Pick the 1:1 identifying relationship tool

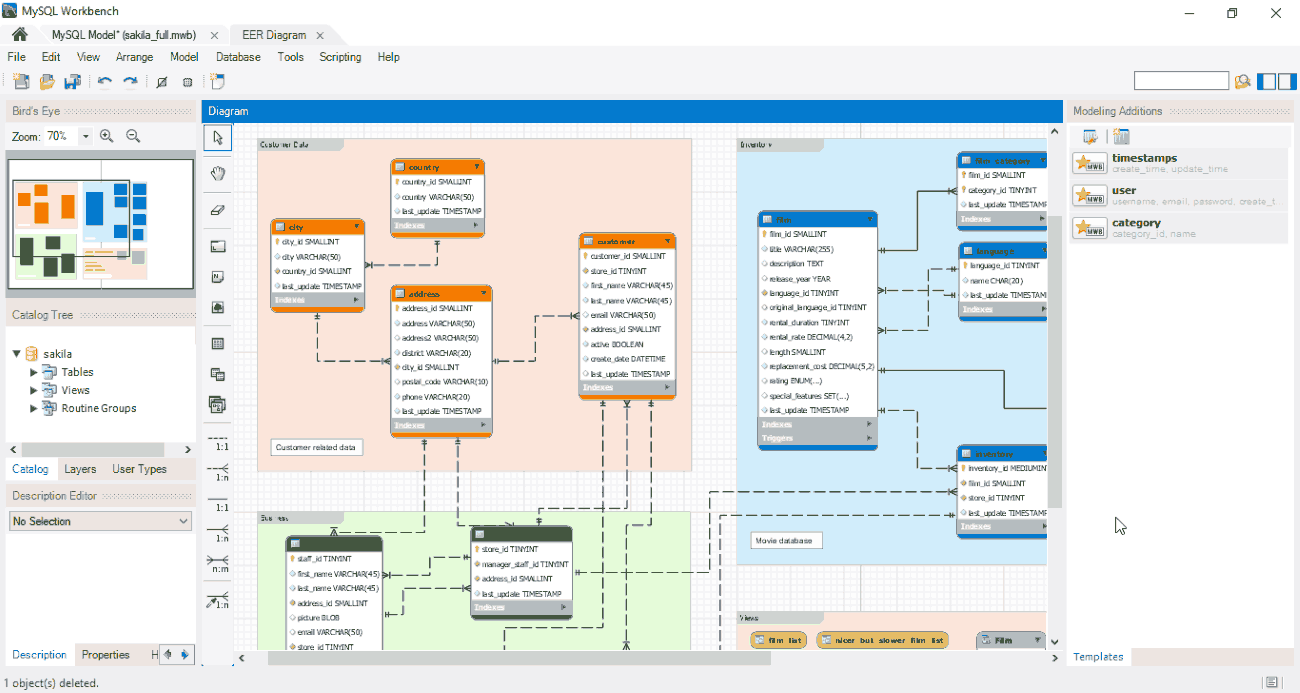coord(218,503)
